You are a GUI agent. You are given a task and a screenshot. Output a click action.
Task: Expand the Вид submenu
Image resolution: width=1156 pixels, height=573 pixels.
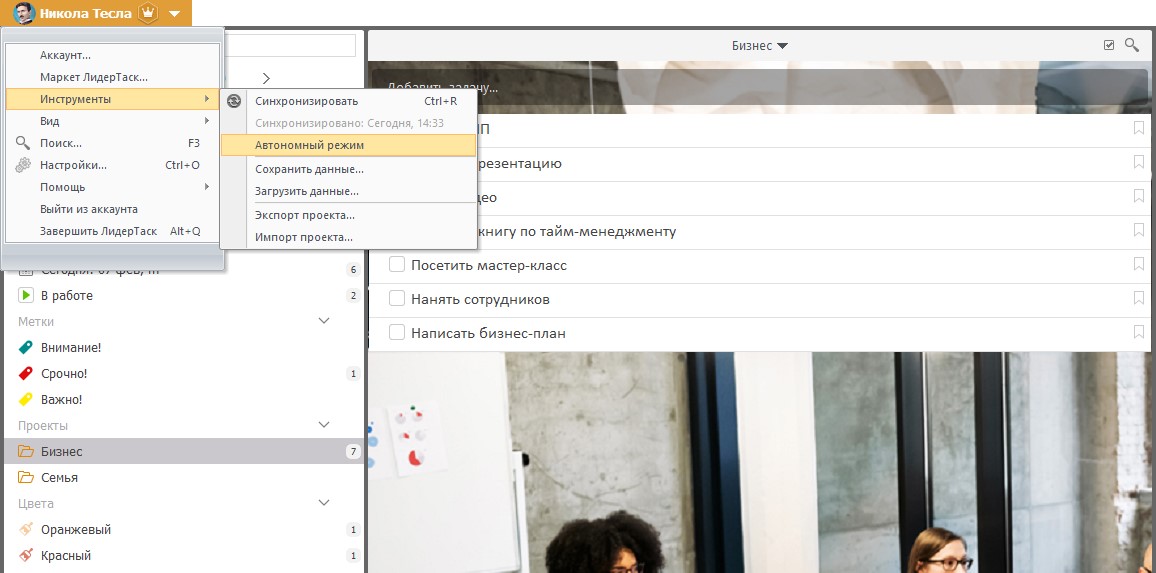113,121
